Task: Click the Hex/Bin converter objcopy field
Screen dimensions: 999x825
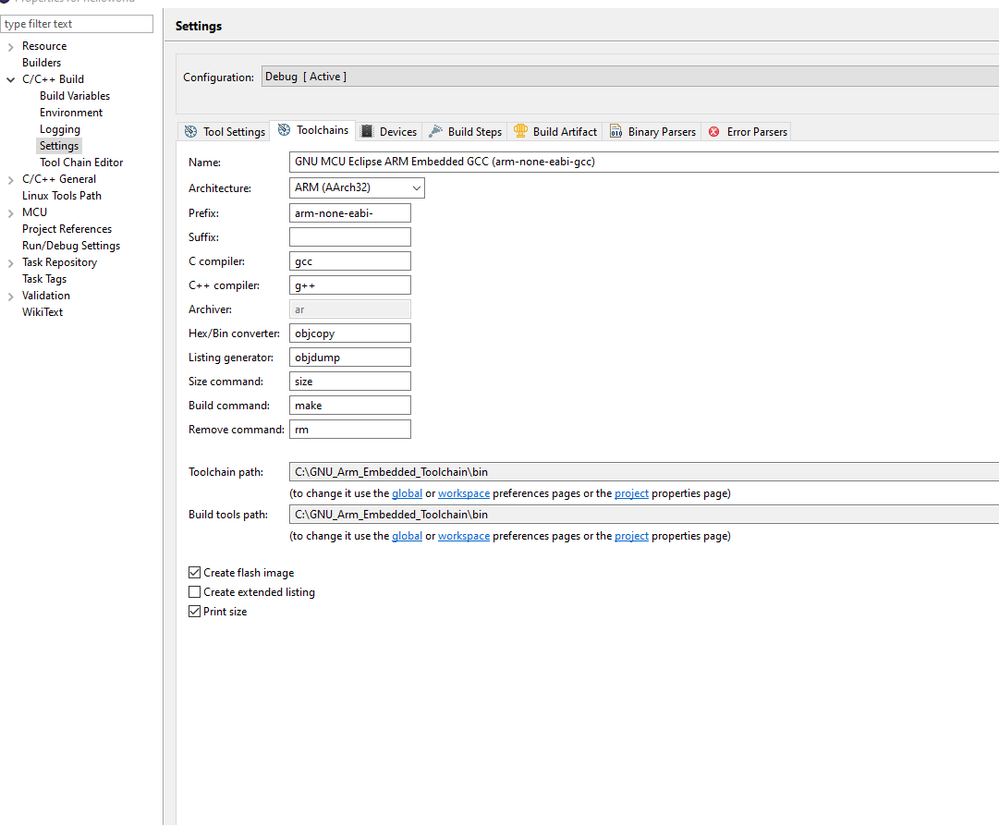Action: pos(350,333)
